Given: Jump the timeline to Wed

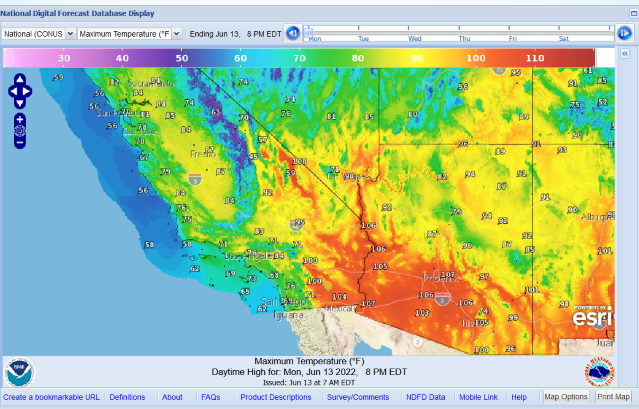Looking at the screenshot, I should click(414, 39).
